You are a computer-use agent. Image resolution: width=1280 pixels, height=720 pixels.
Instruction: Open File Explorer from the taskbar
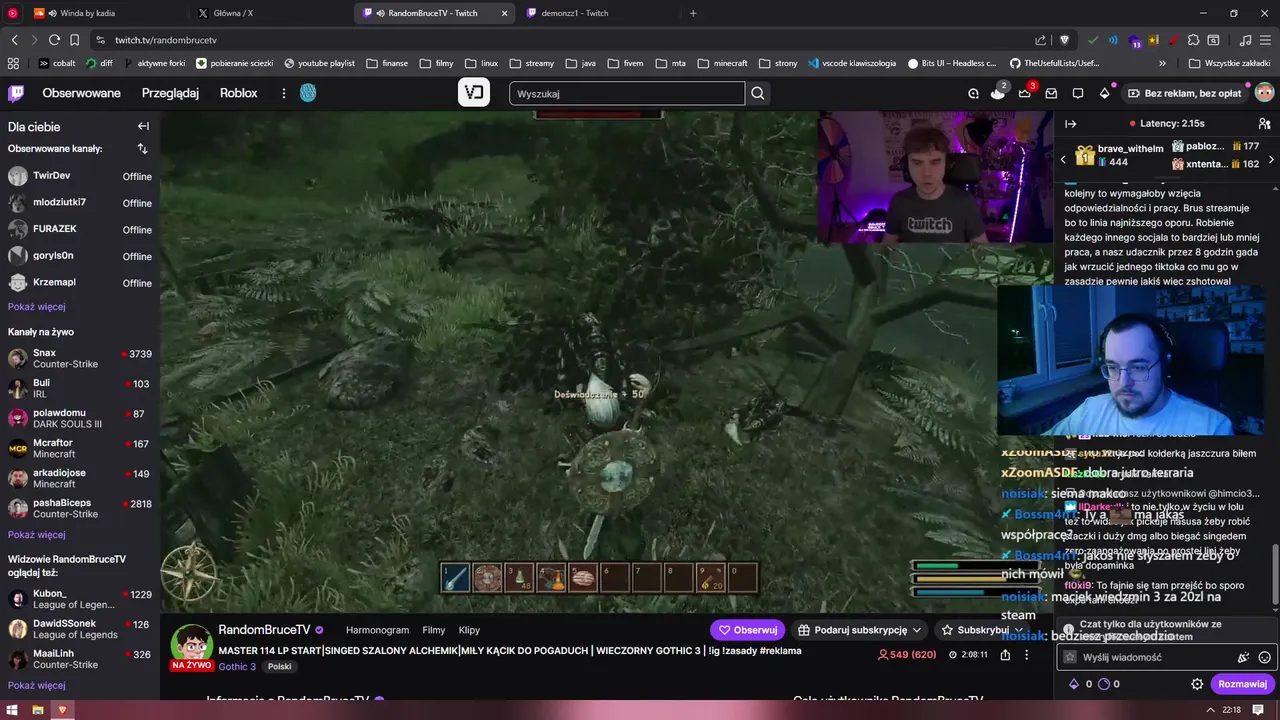coord(37,710)
